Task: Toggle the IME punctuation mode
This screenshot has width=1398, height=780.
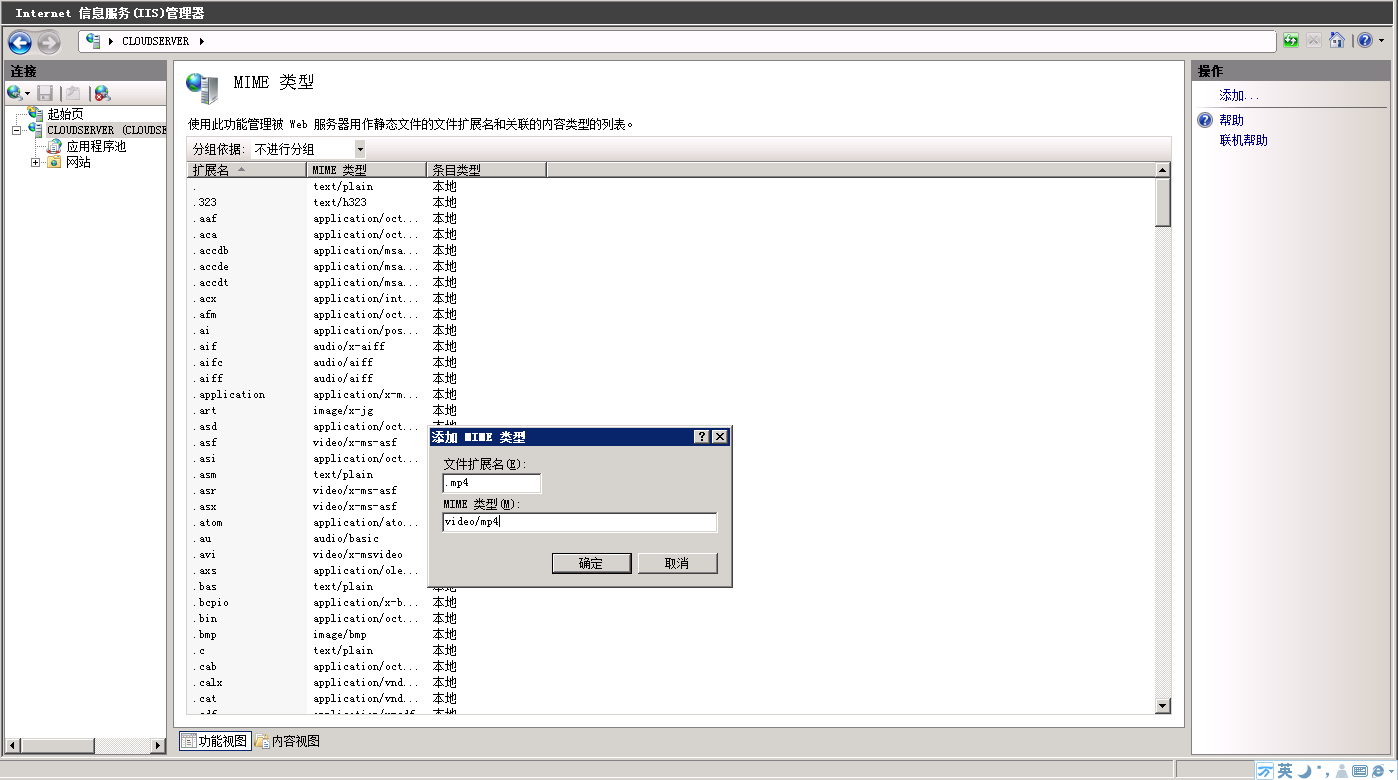Action: click(x=1322, y=770)
